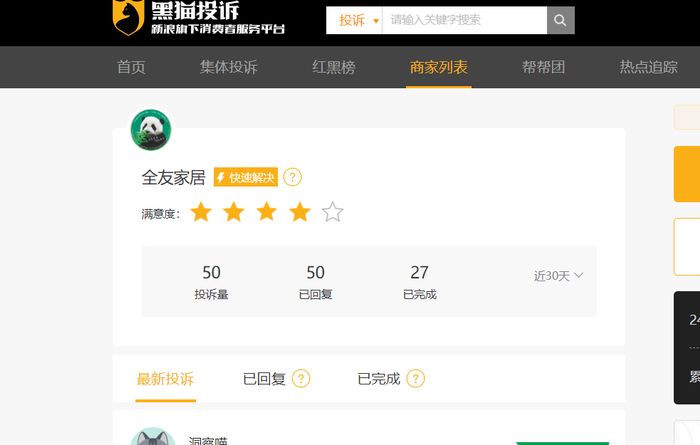Open 集体投诉 navigation item
The width and height of the screenshot is (700, 445).
pyautogui.click(x=229, y=67)
